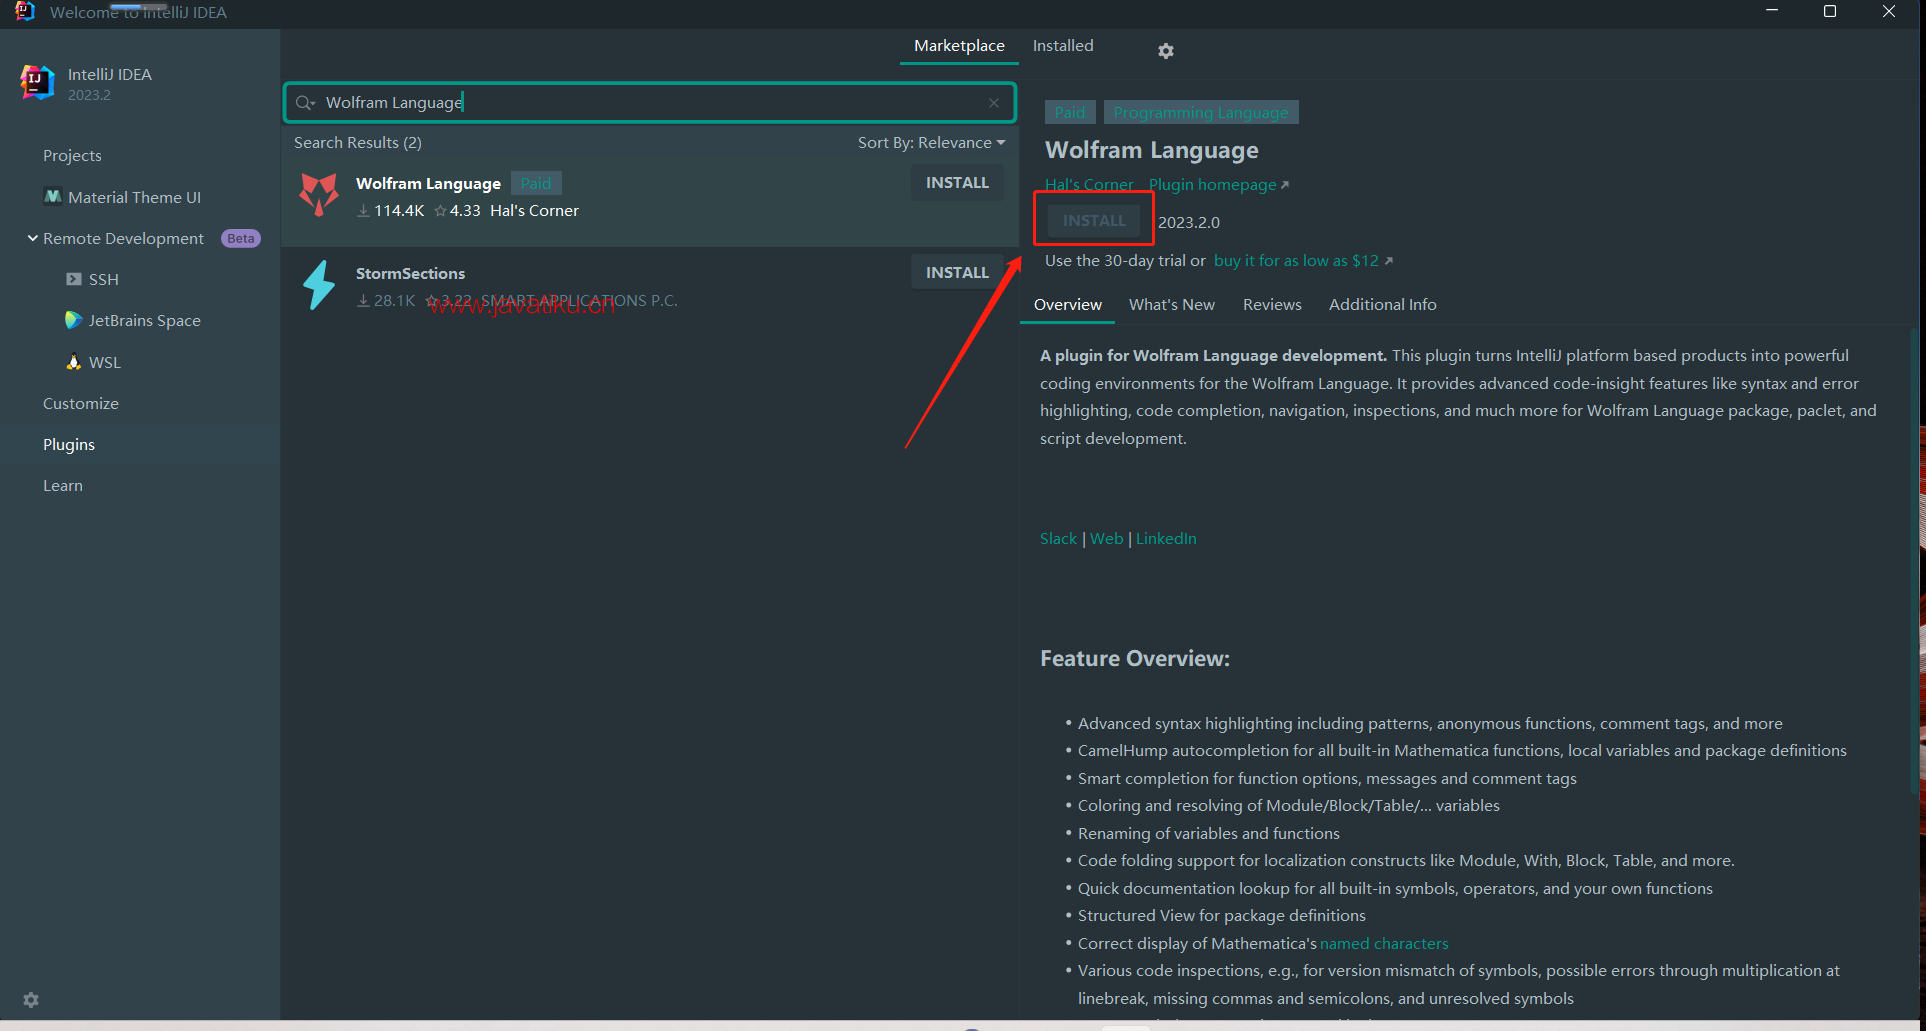Screen dimensions: 1926x1031
Task: Select the Overview tab
Action: [x=1068, y=305]
